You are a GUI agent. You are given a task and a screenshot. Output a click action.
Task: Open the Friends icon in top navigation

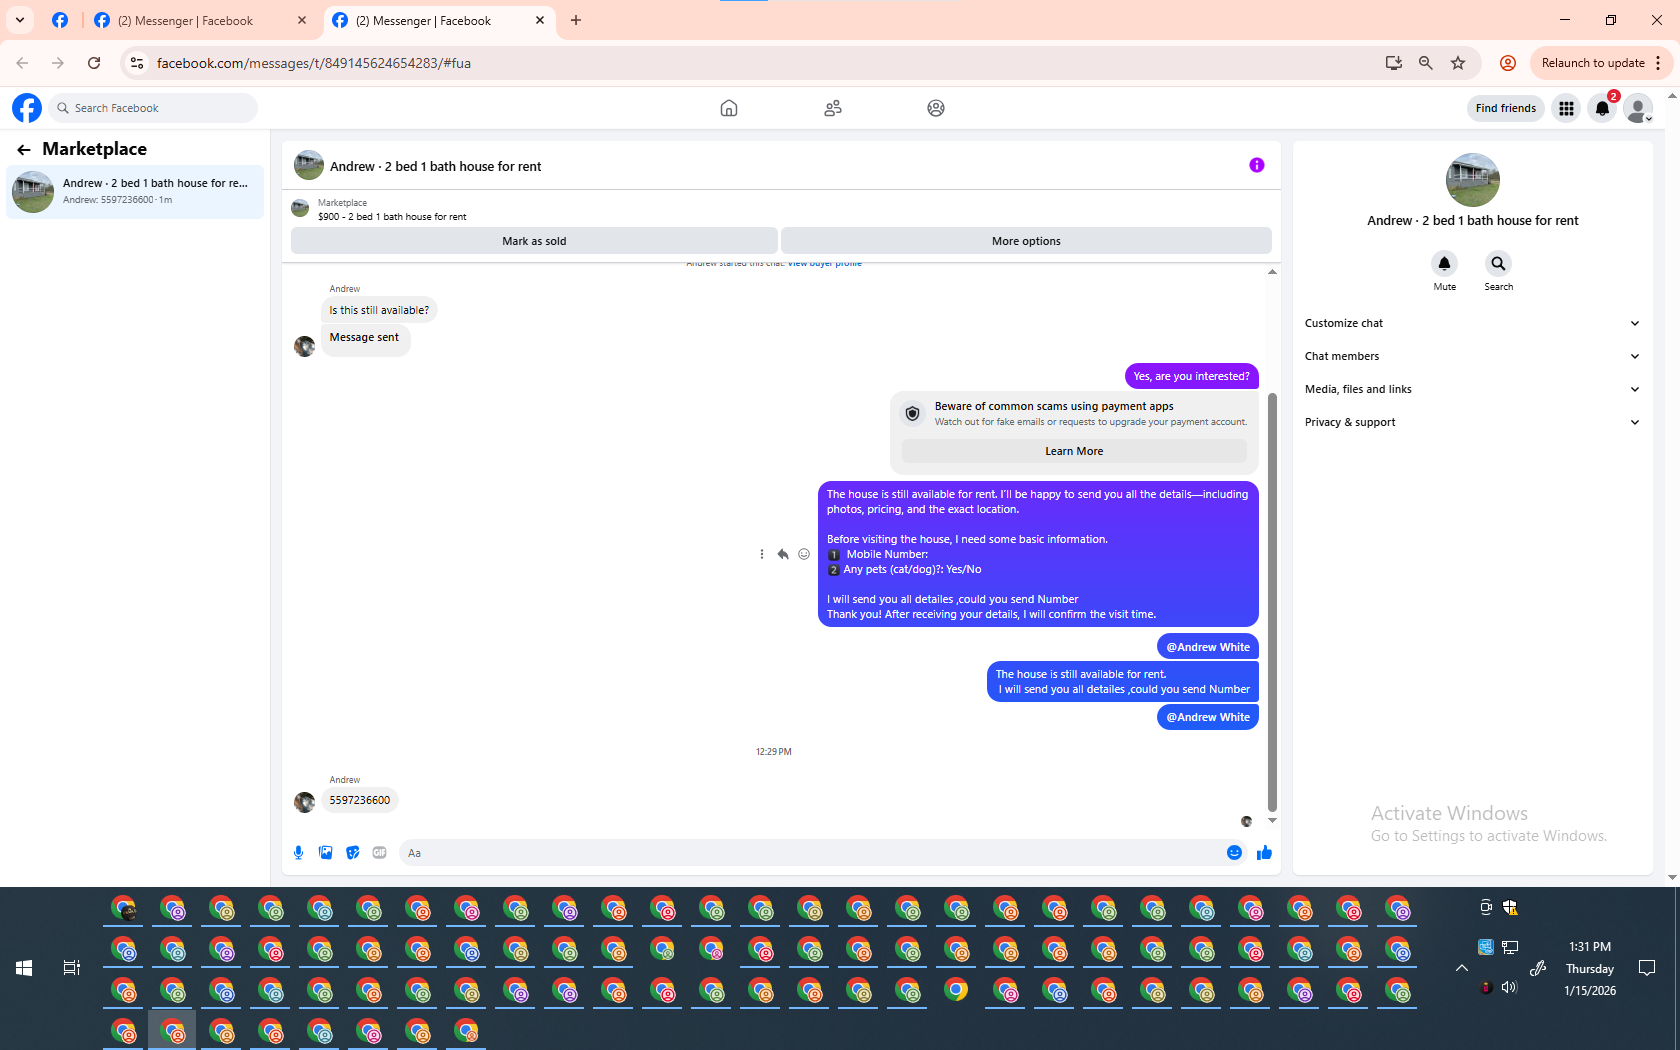point(833,108)
